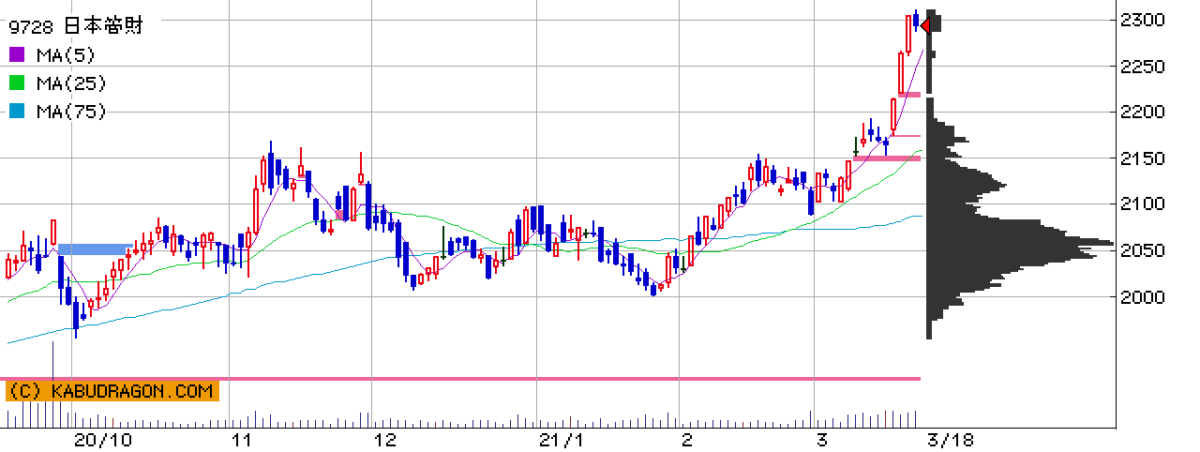The width and height of the screenshot is (1200, 452).
Task: Click the largest volume-profile bar near 2060
Action: click(x=1020, y=243)
